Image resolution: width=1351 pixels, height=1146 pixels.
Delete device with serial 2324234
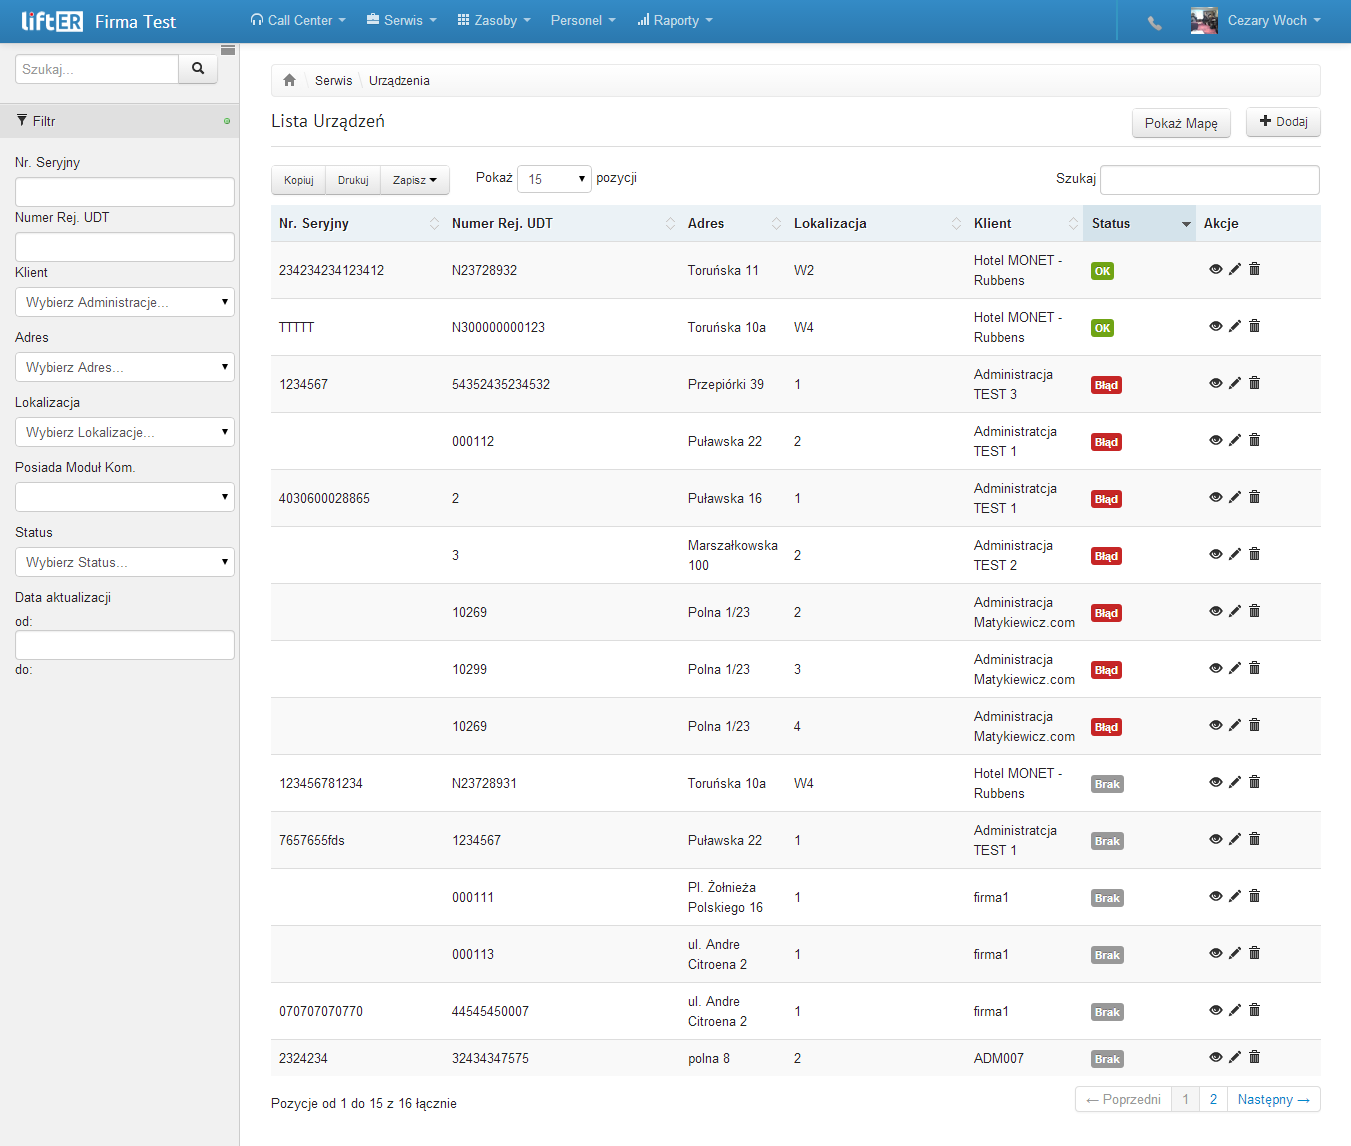click(x=1254, y=1057)
